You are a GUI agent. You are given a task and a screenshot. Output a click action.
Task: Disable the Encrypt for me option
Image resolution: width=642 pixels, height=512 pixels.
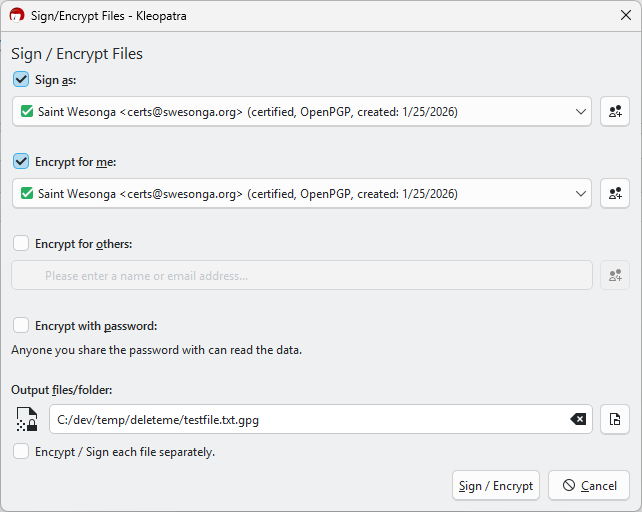pos(21,161)
